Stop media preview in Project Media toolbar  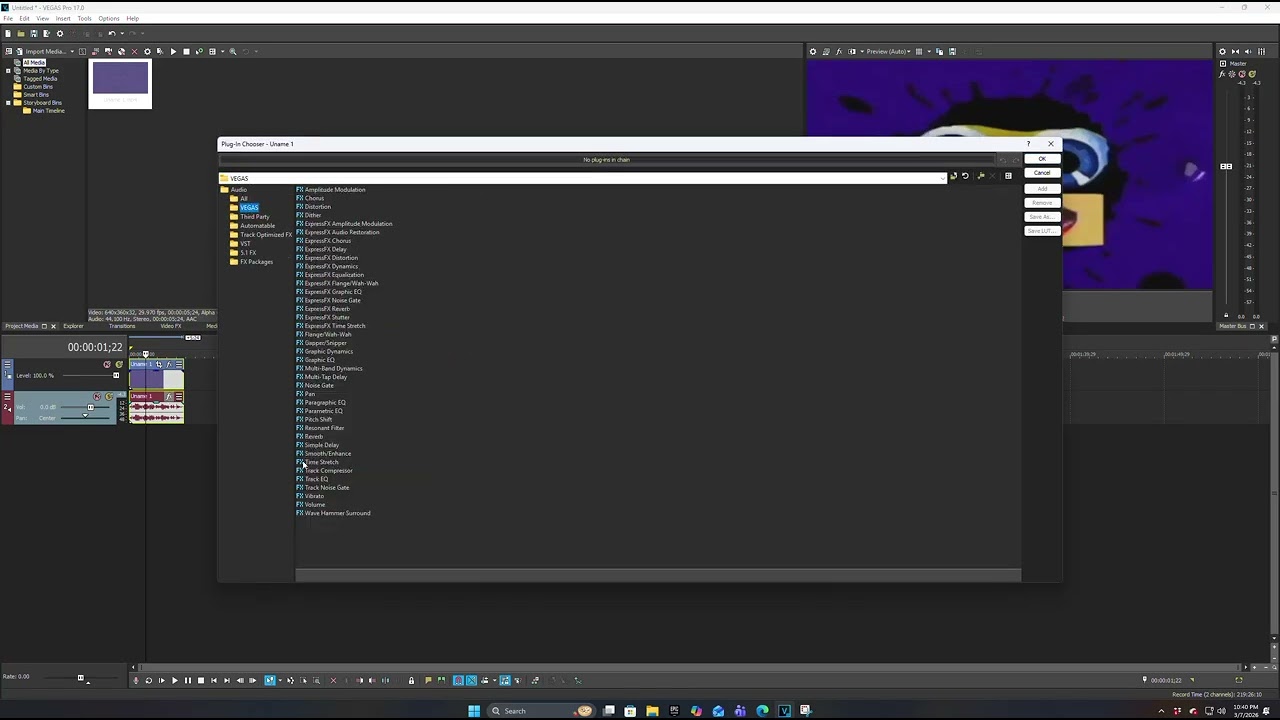pyautogui.click(x=186, y=51)
